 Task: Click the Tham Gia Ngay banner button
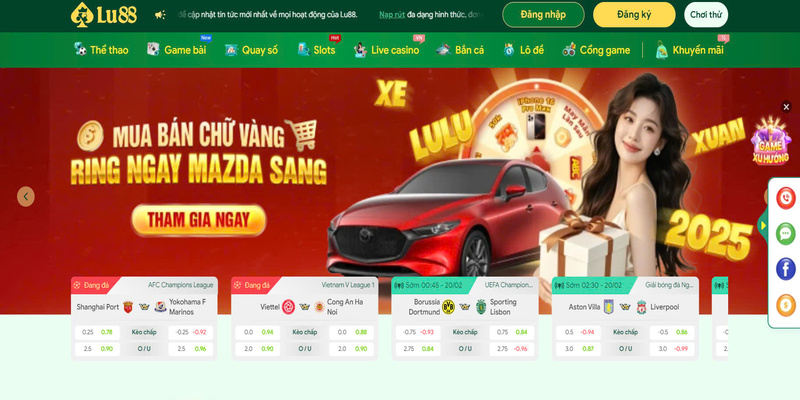pos(199,220)
